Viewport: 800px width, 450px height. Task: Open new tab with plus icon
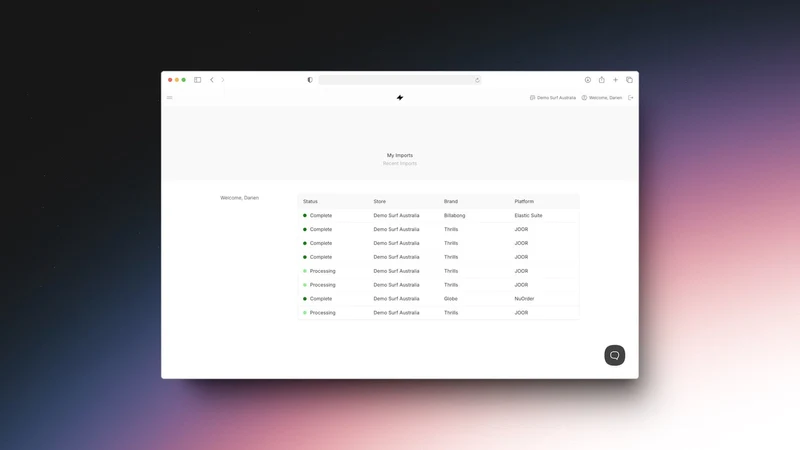tap(615, 80)
